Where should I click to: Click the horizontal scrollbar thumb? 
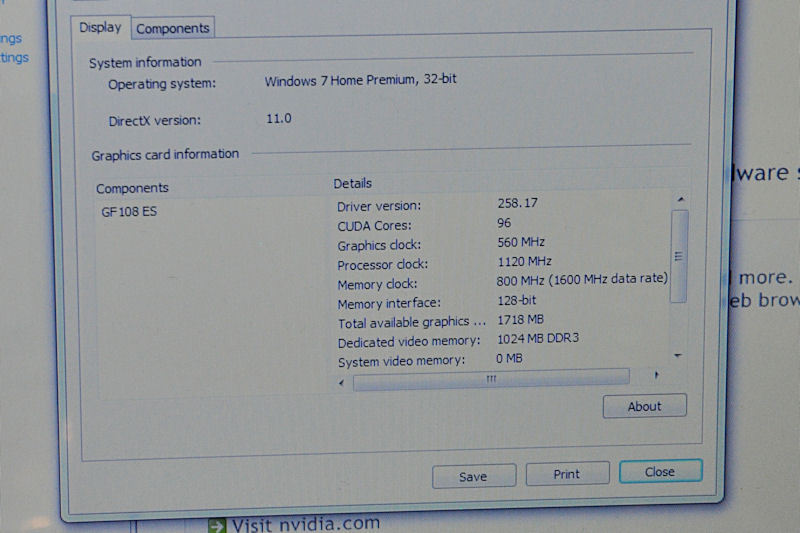[491, 379]
